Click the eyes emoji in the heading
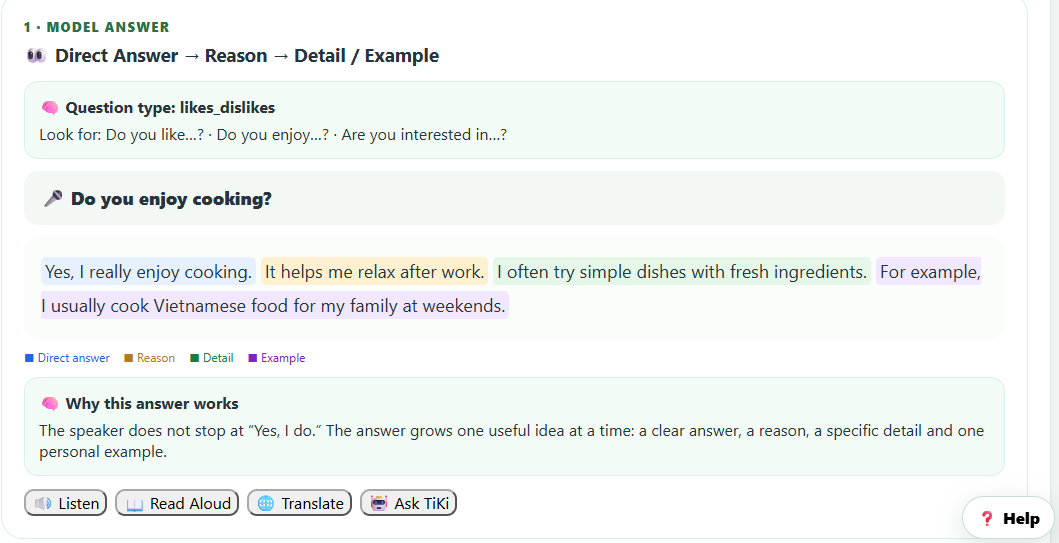This screenshot has height=543, width=1059. (x=36, y=55)
